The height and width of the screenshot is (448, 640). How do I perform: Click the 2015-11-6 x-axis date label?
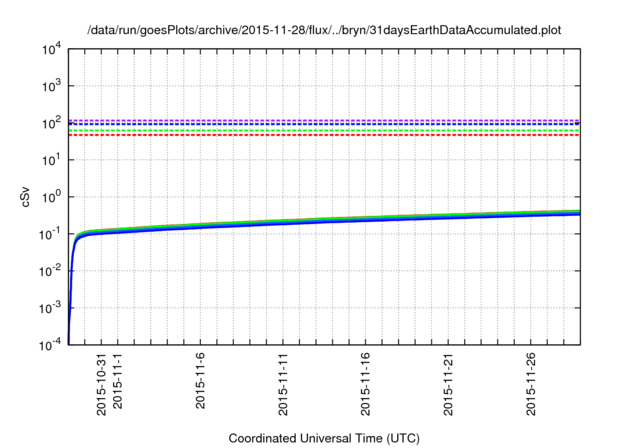[x=200, y=381]
